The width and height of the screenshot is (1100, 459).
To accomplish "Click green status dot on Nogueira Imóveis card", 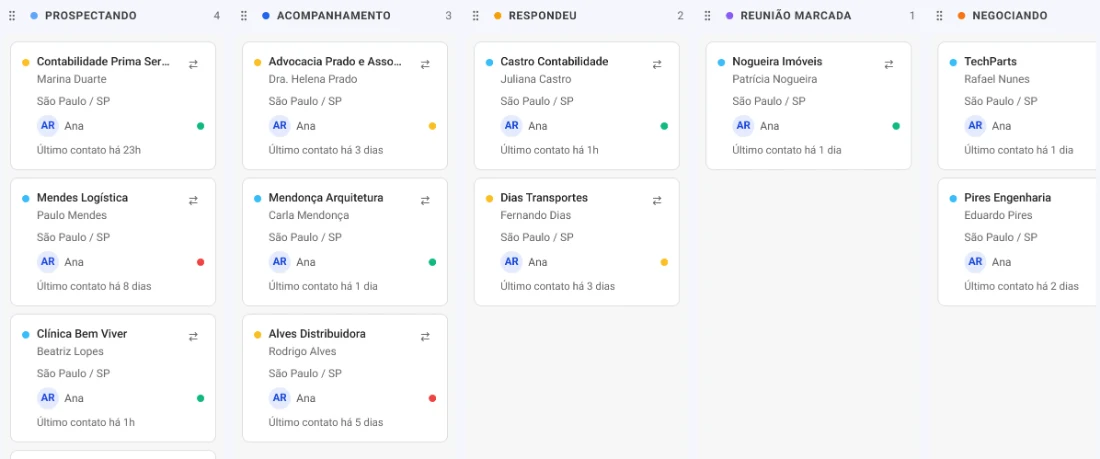I will pyautogui.click(x=896, y=126).
